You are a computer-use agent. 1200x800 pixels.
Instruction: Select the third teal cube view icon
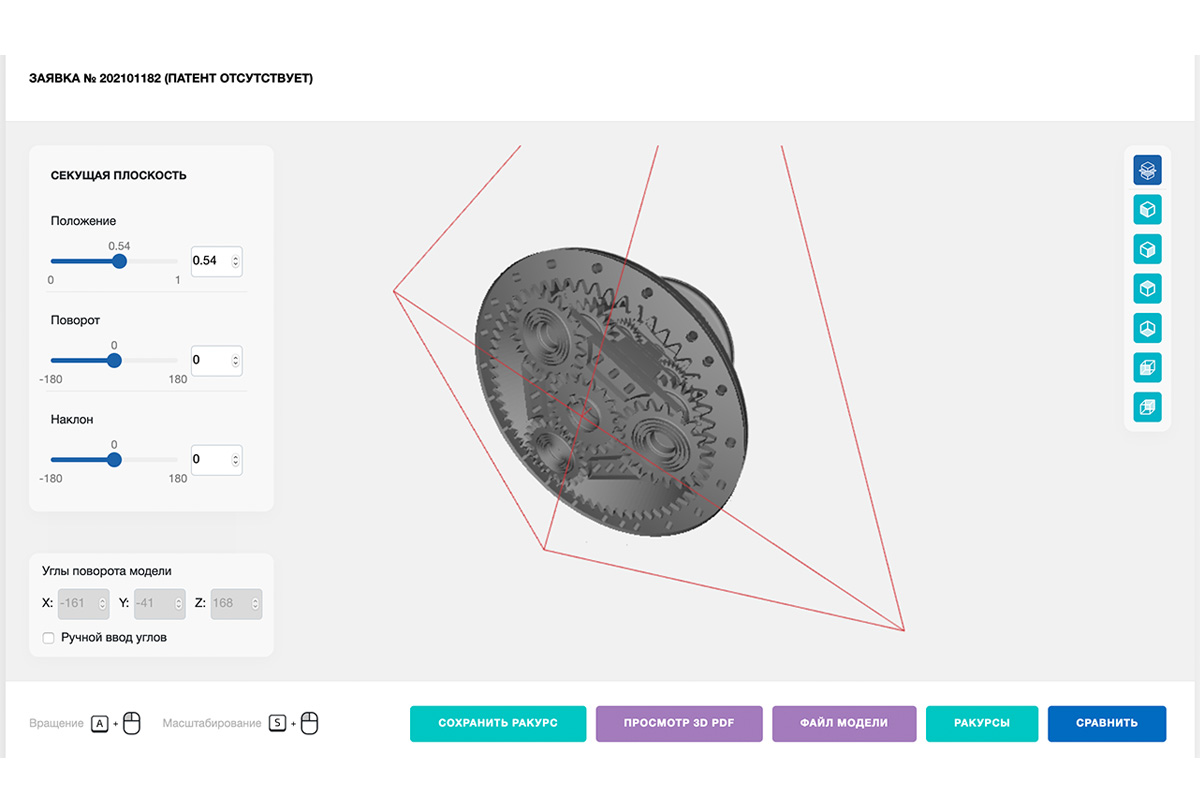1147,289
